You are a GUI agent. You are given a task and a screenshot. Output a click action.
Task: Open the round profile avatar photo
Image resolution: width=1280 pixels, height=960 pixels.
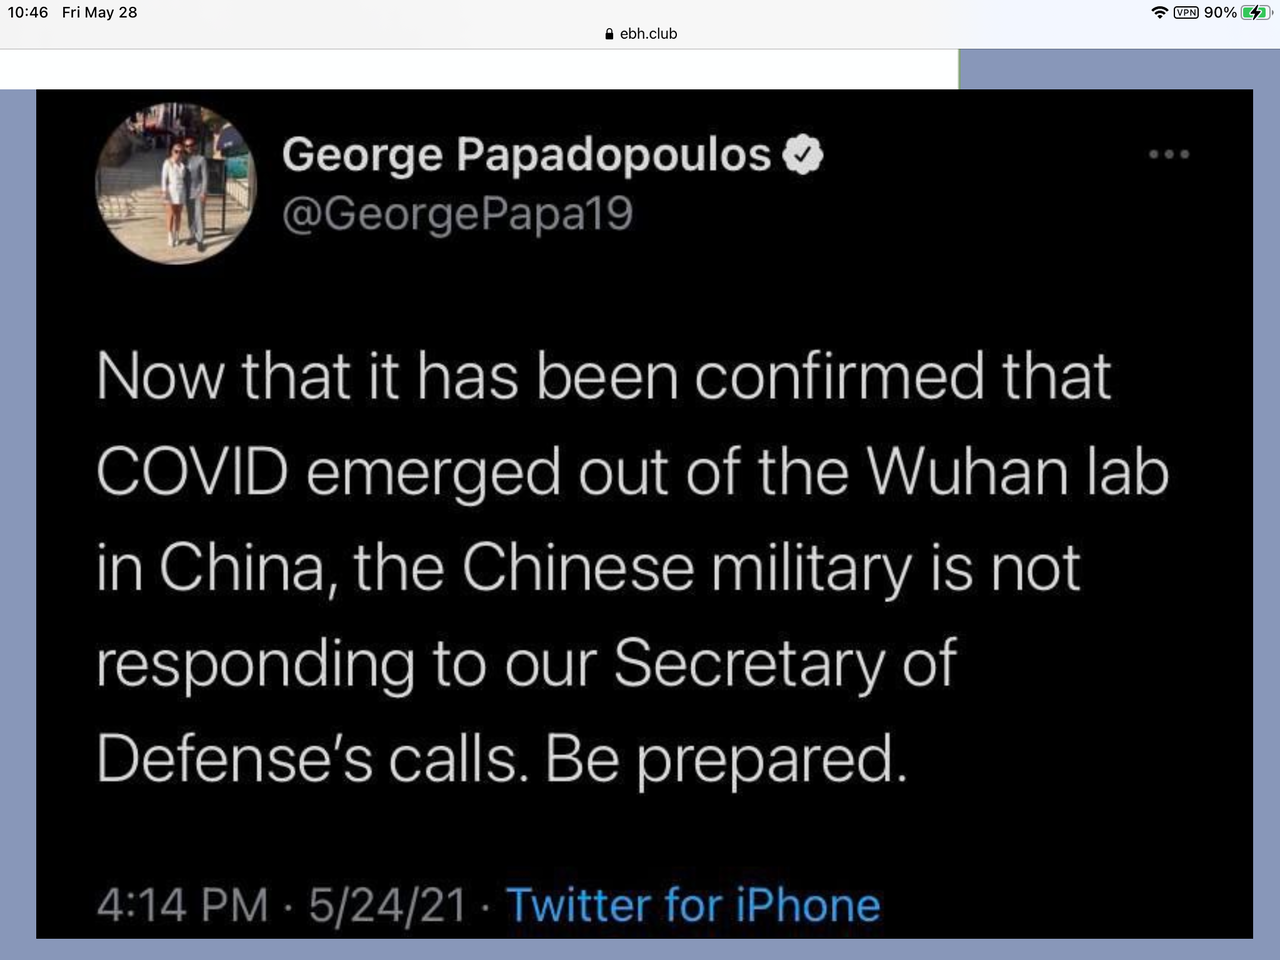point(176,183)
